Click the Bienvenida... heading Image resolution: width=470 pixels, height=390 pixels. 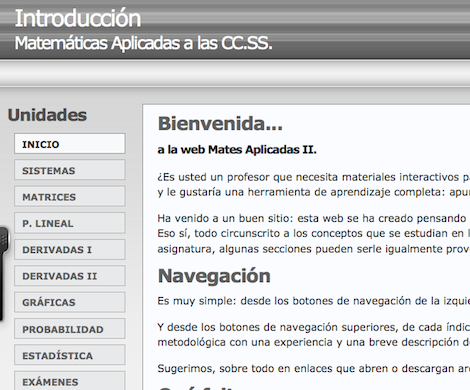click(220, 124)
